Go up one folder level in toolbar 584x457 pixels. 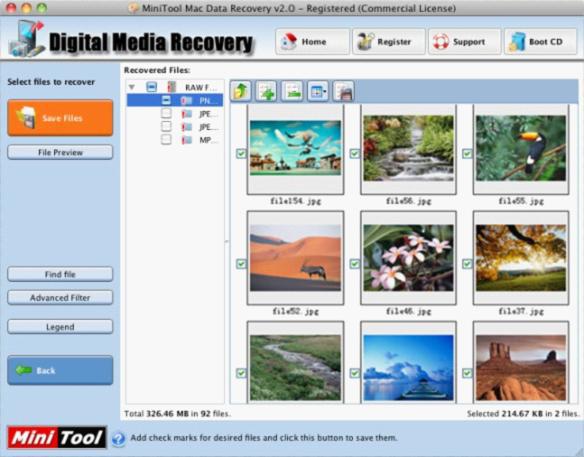(x=241, y=91)
